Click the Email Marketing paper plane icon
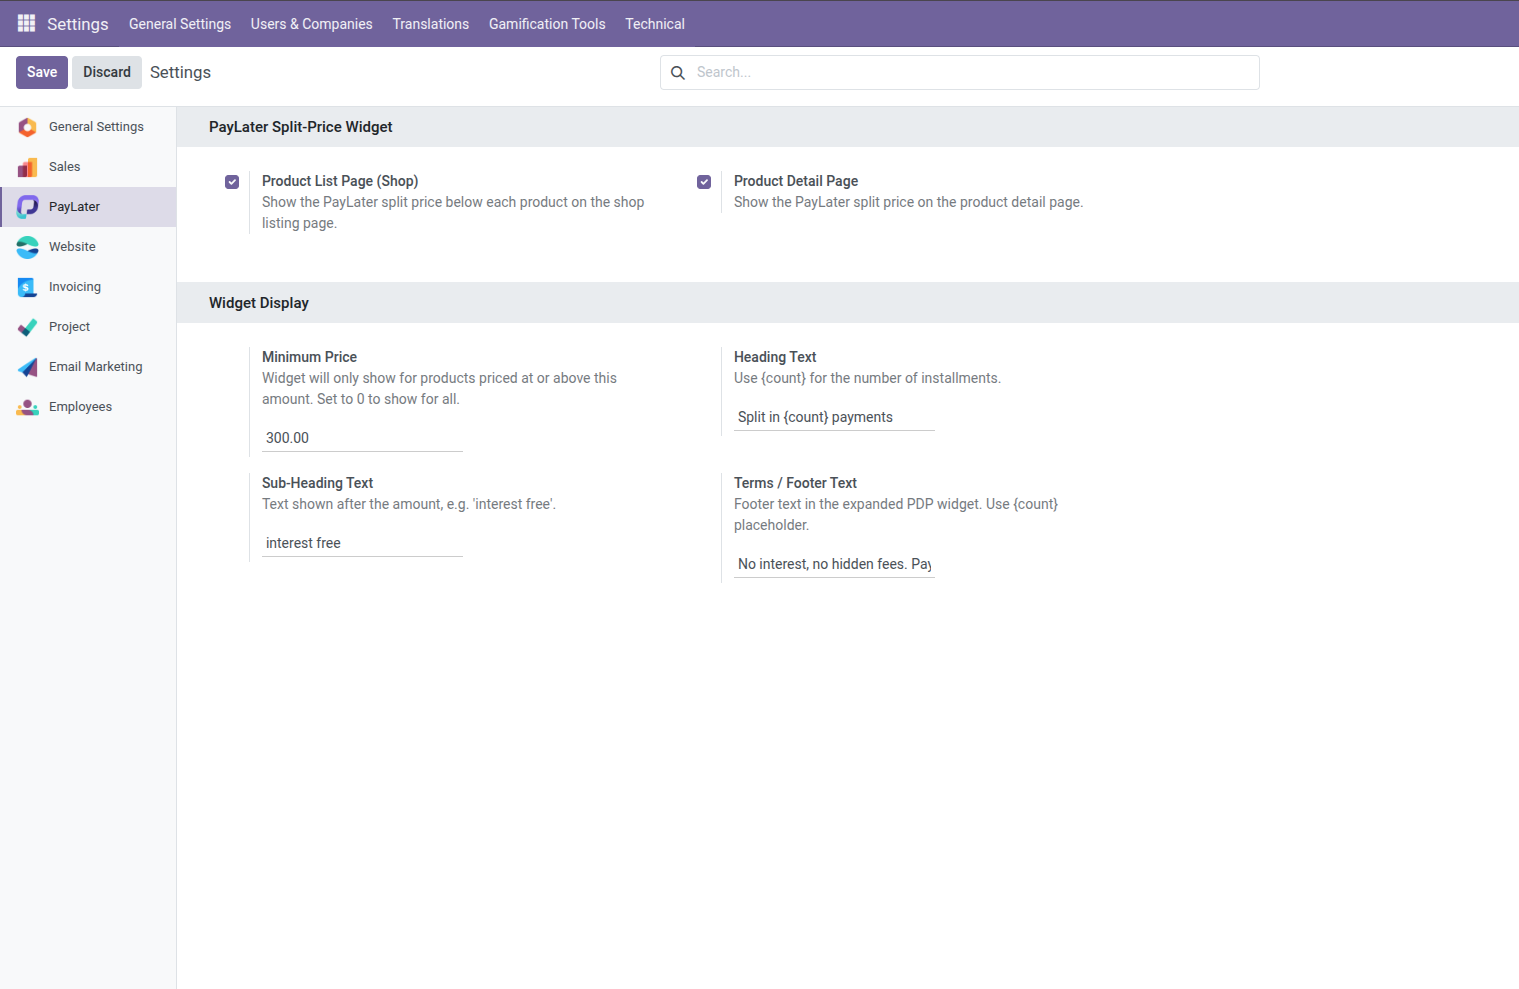 click(27, 367)
